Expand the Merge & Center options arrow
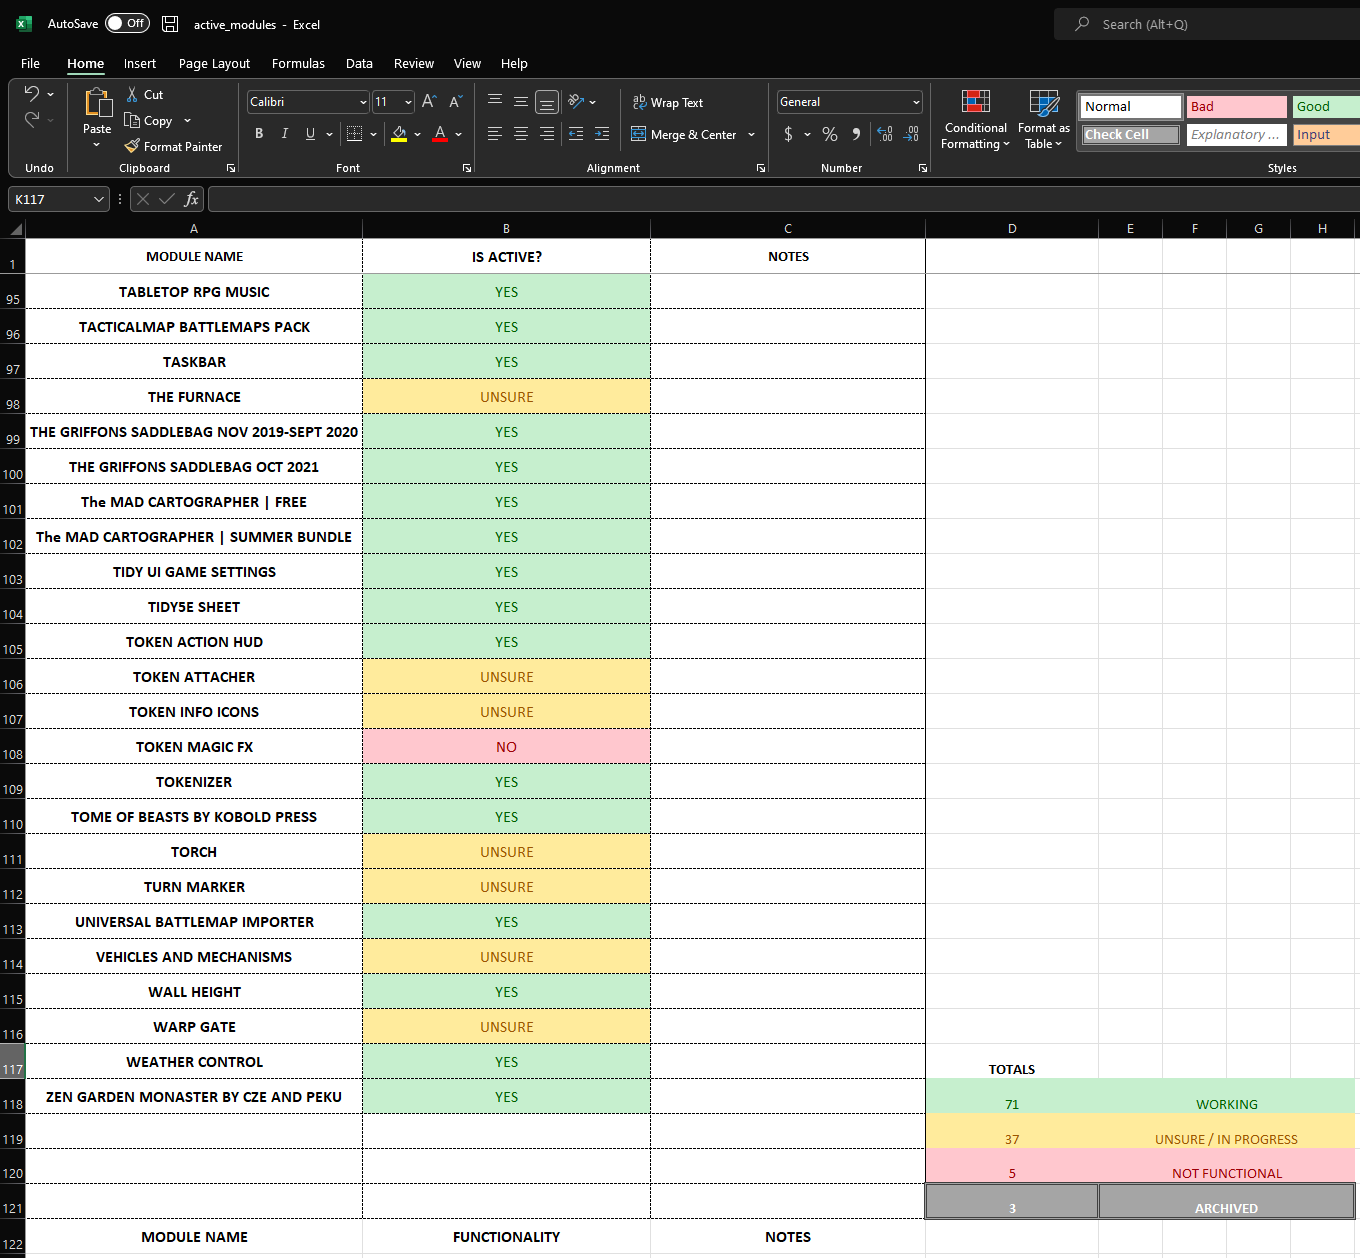 751,134
